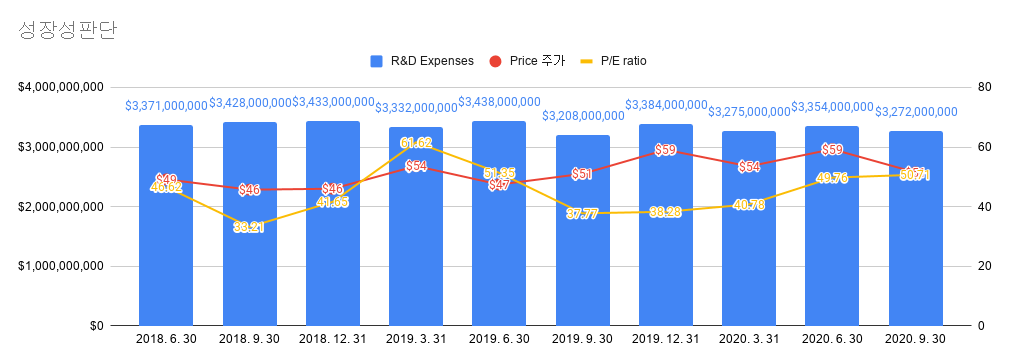Click the $3,433,000,000 data label
Viewport: 1017px width, 364px height.
click(x=333, y=102)
